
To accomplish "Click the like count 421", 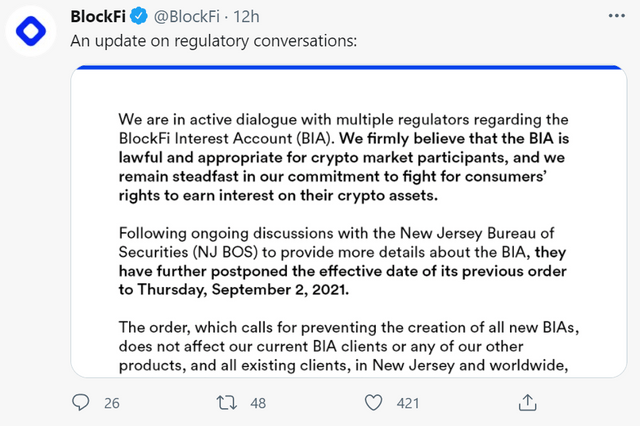I will (x=410, y=402).
